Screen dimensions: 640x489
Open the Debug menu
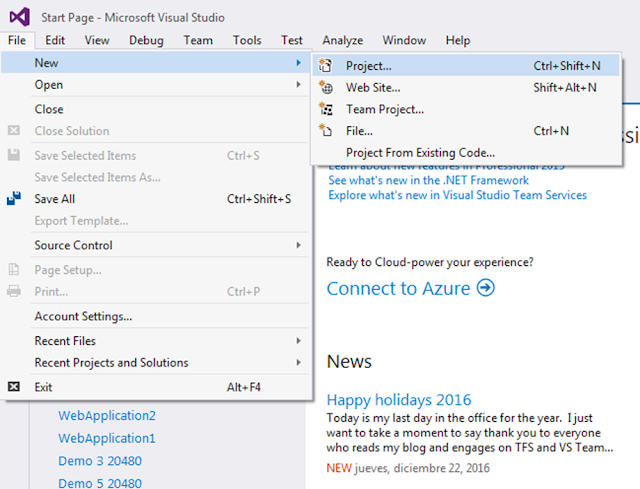(x=146, y=40)
